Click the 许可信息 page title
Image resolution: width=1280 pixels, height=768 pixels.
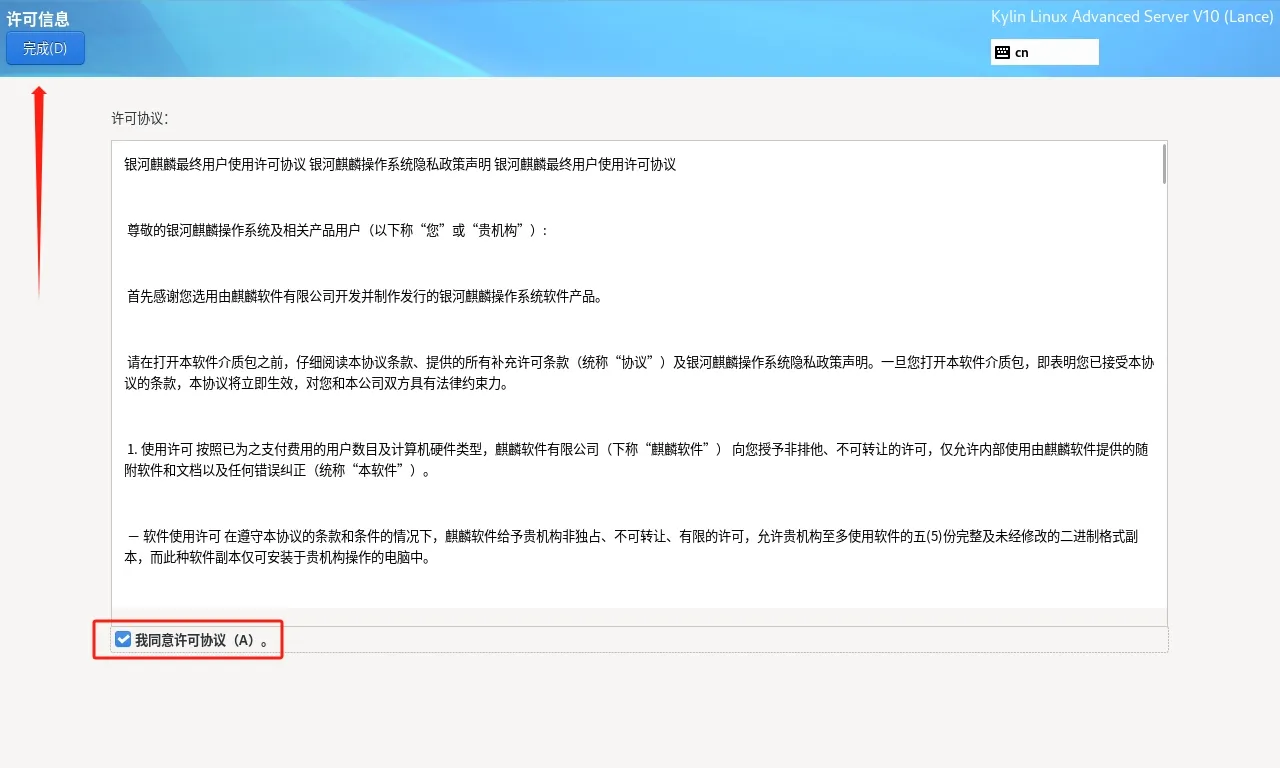click(x=38, y=19)
